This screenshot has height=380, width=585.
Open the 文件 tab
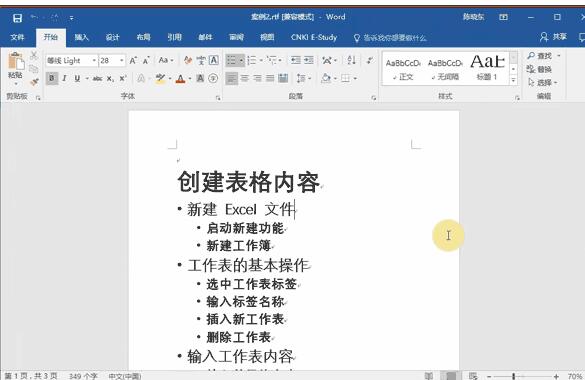coord(17,37)
